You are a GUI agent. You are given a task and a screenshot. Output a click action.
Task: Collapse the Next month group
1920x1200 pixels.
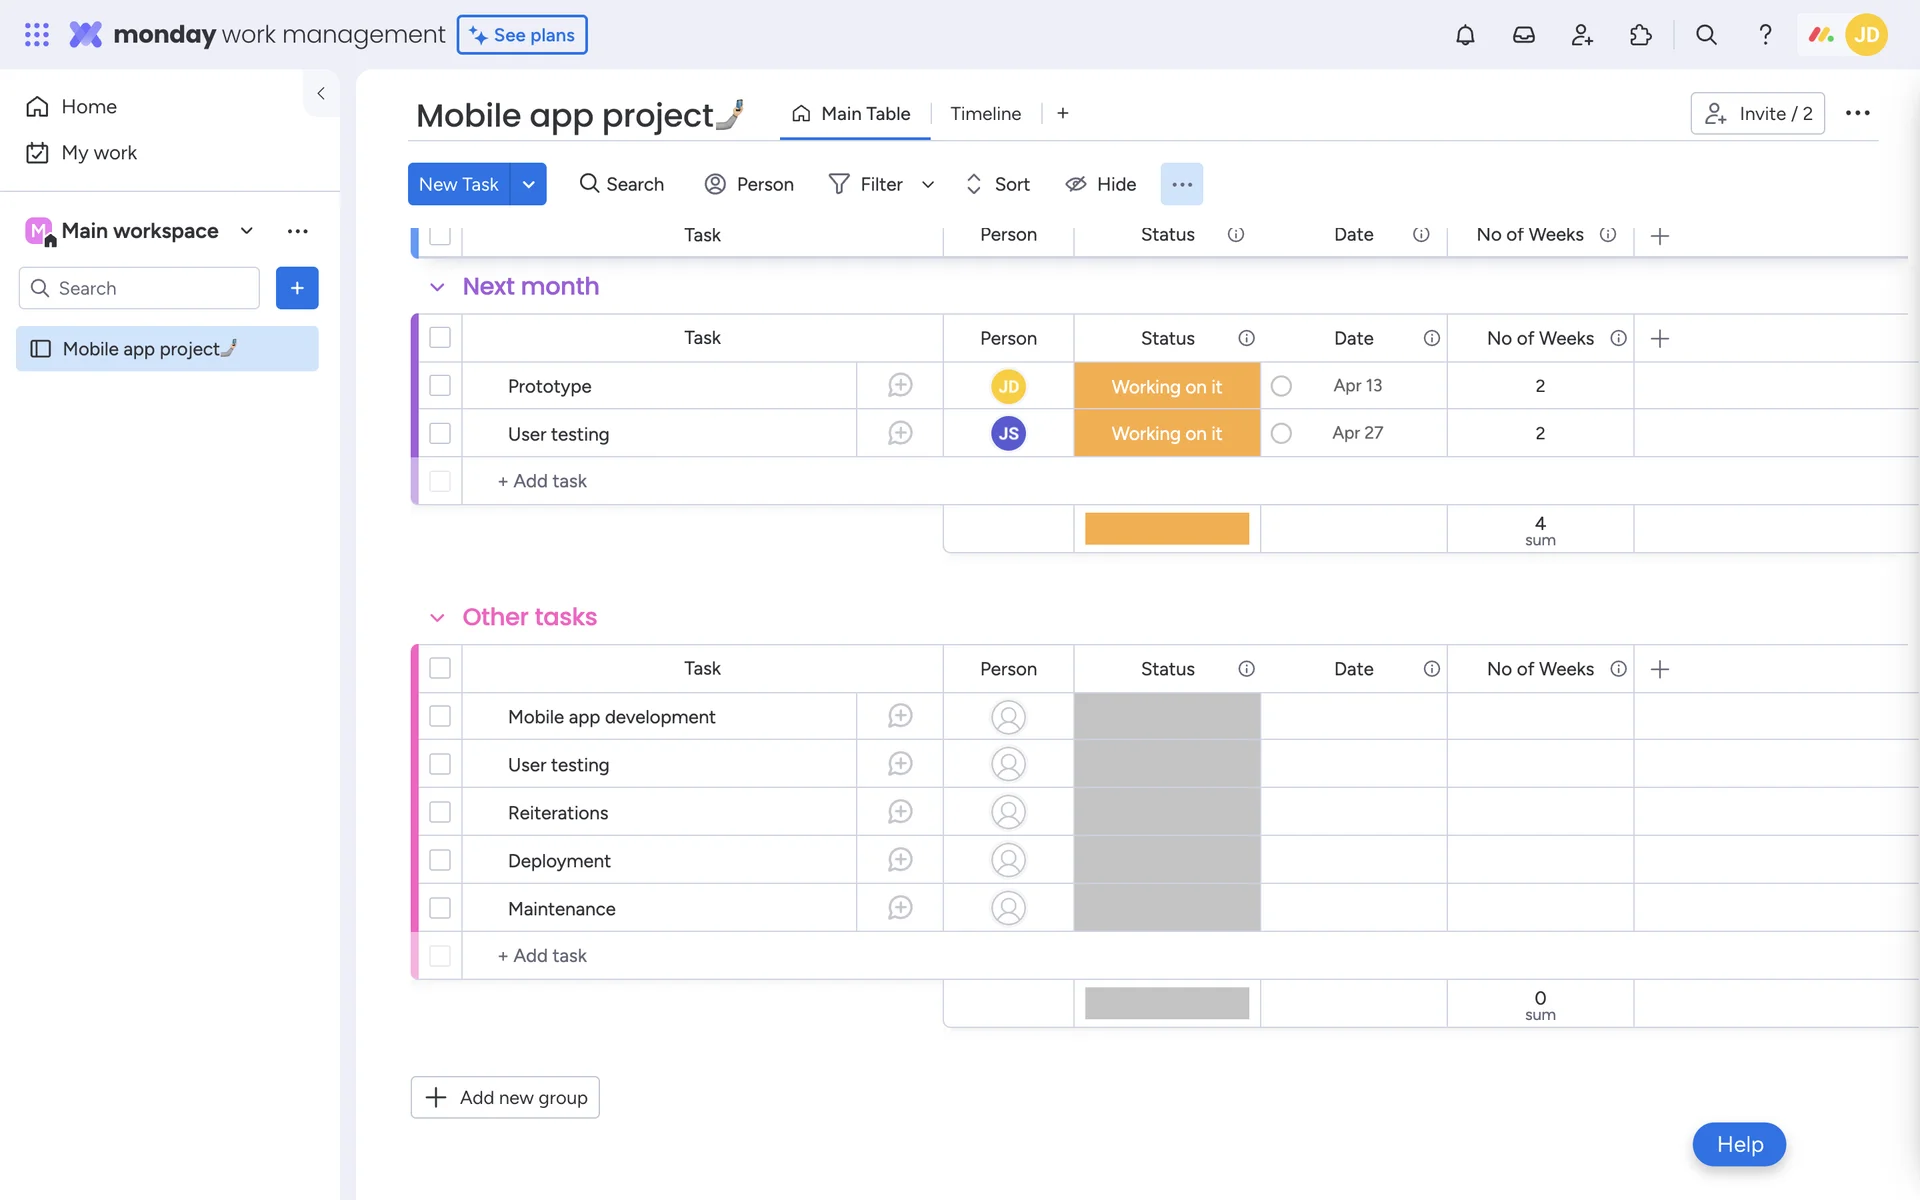(x=437, y=287)
